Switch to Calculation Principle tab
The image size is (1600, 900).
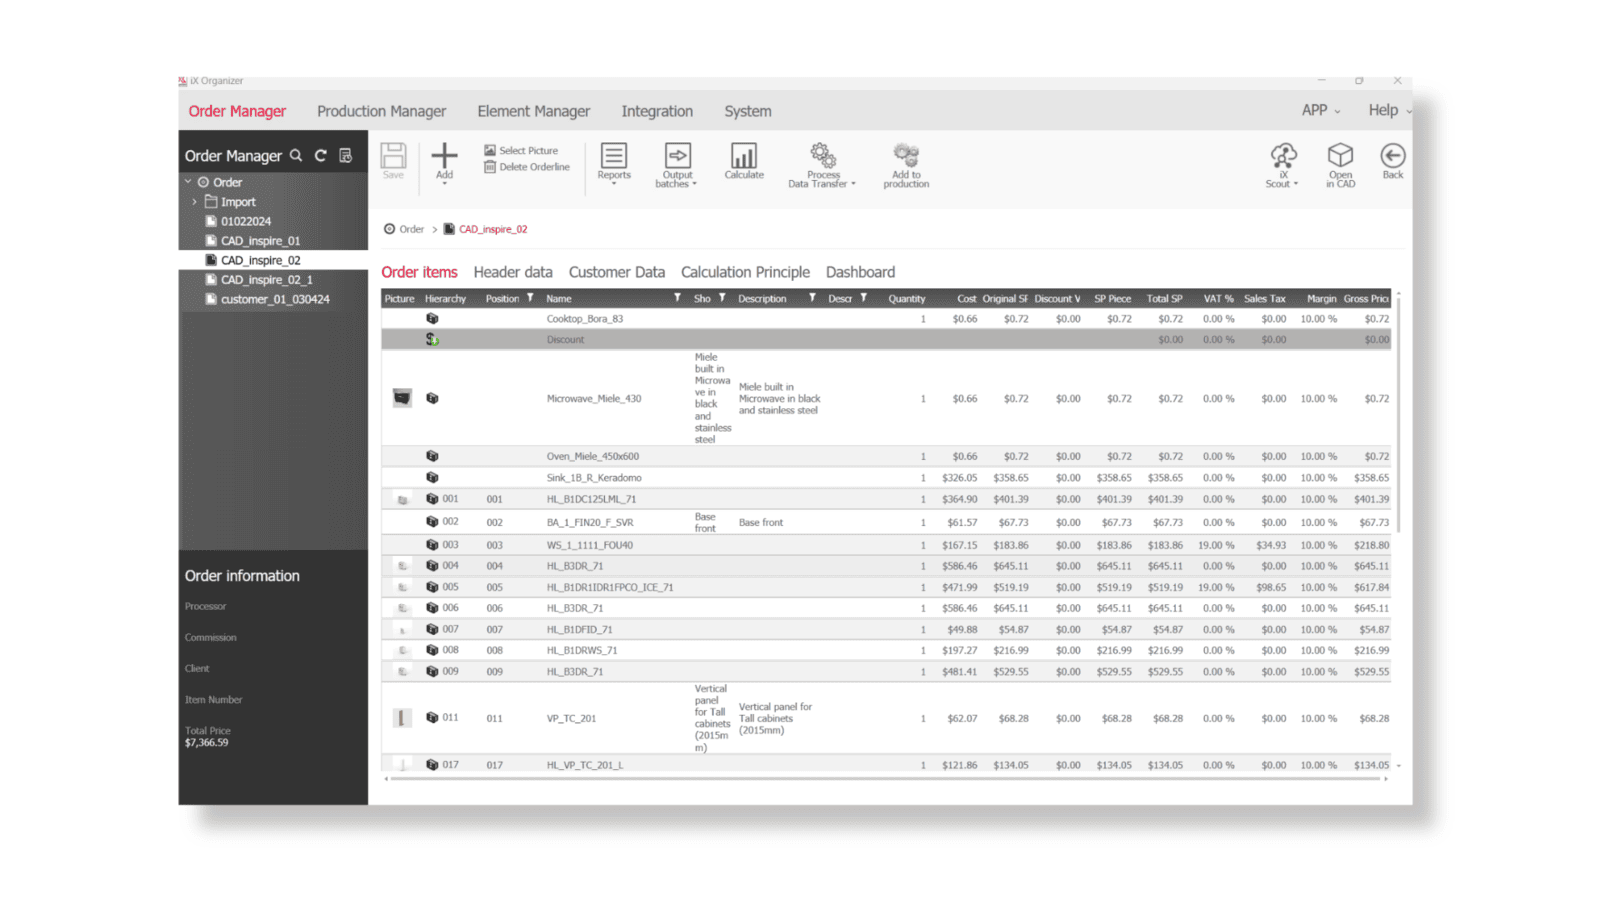(745, 272)
